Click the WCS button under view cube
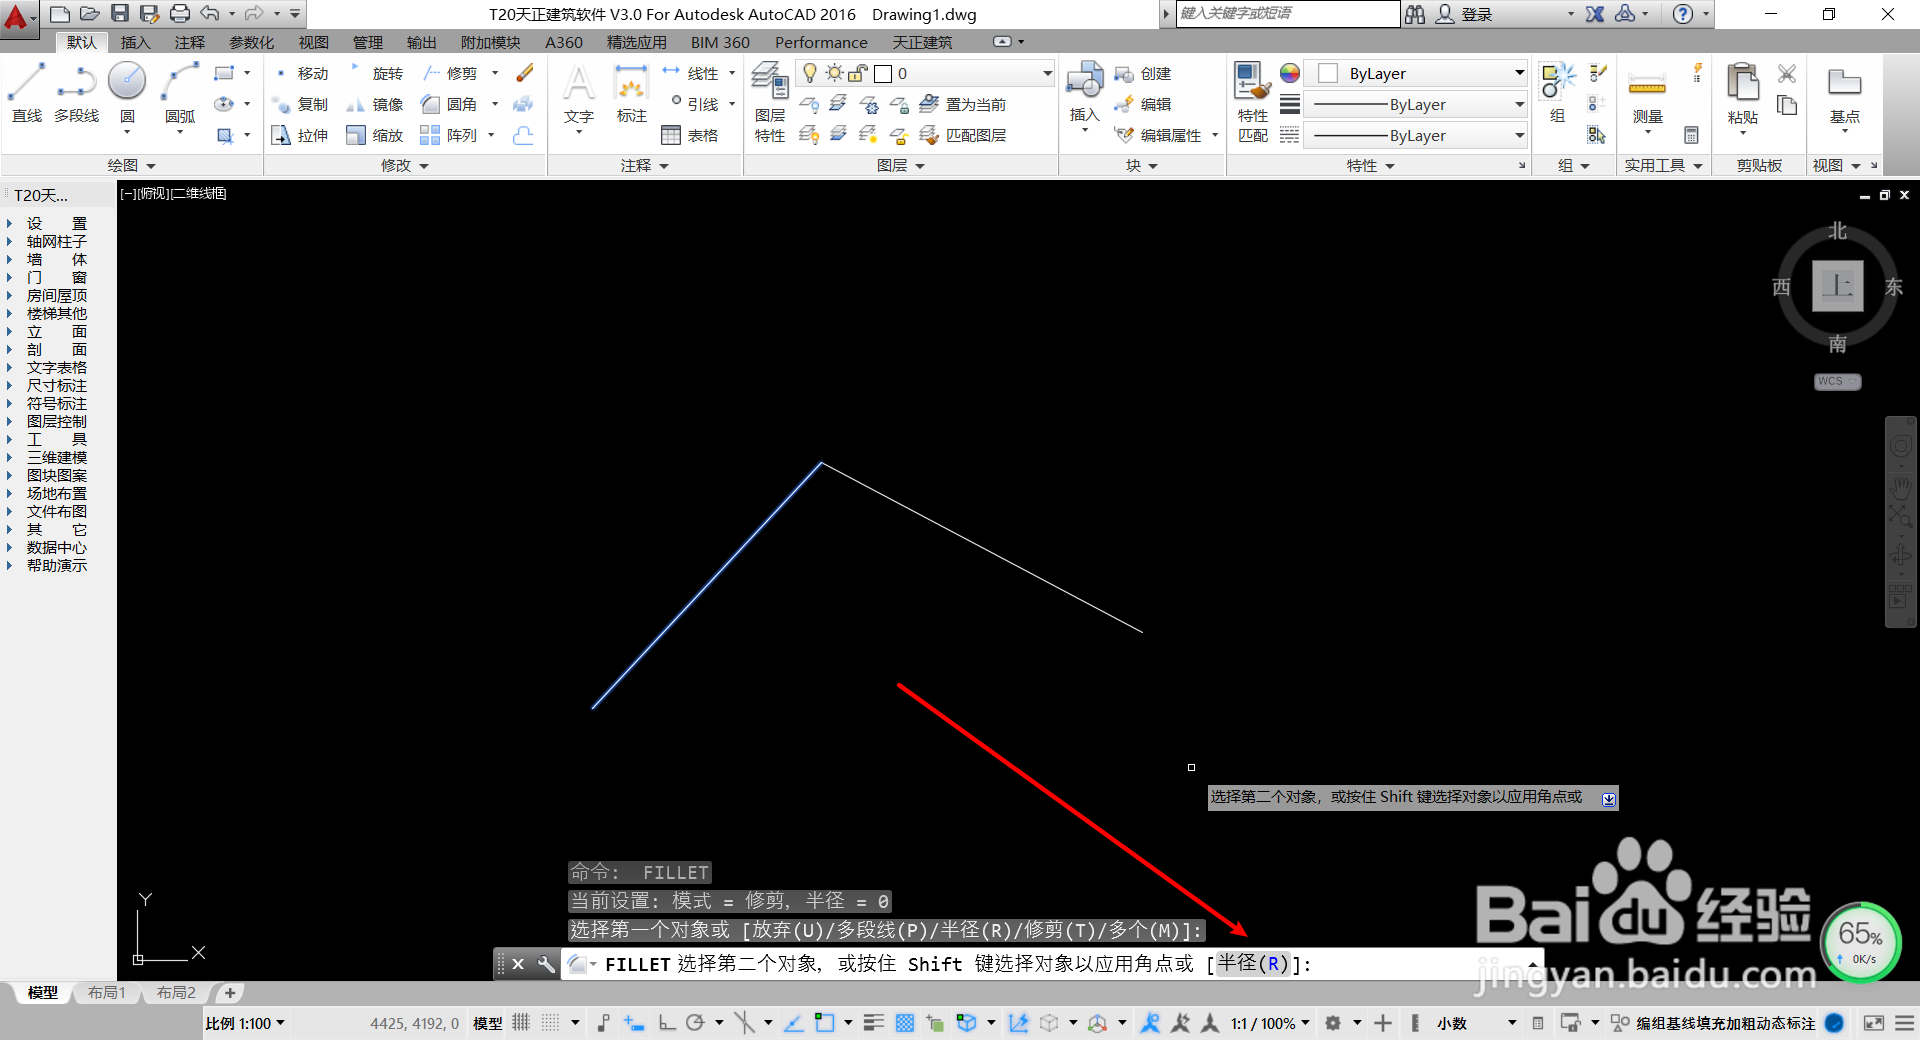 (1837, 381)
